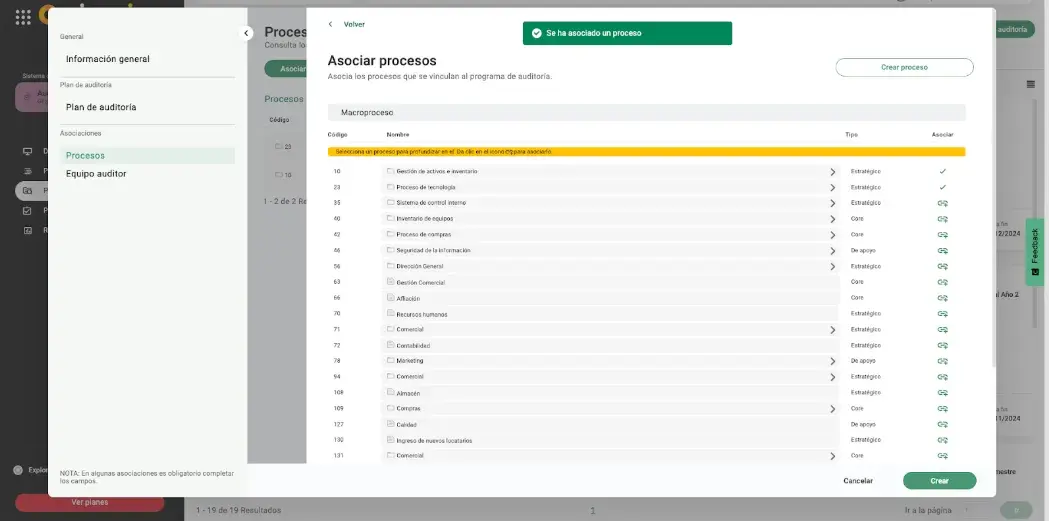
Task: Open Información general section
Action: pos(108,59)
